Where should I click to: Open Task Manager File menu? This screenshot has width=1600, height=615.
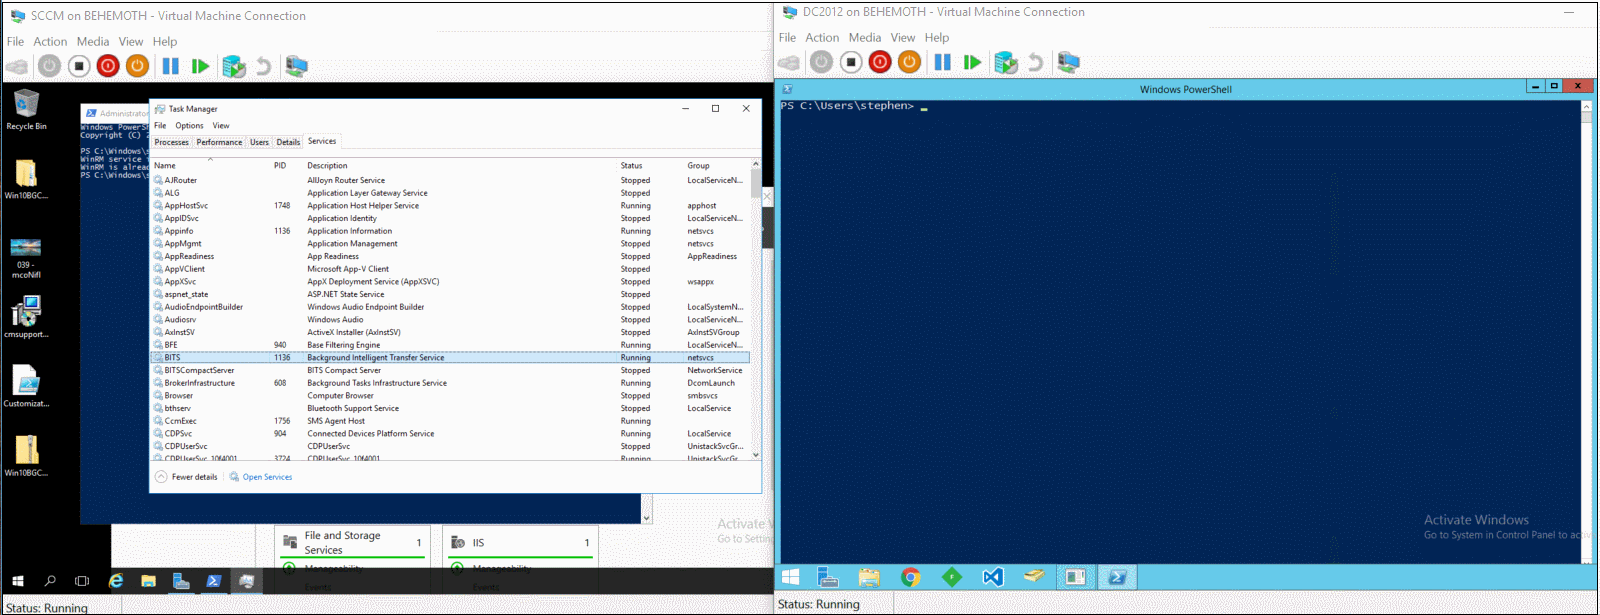coord(160,126)
